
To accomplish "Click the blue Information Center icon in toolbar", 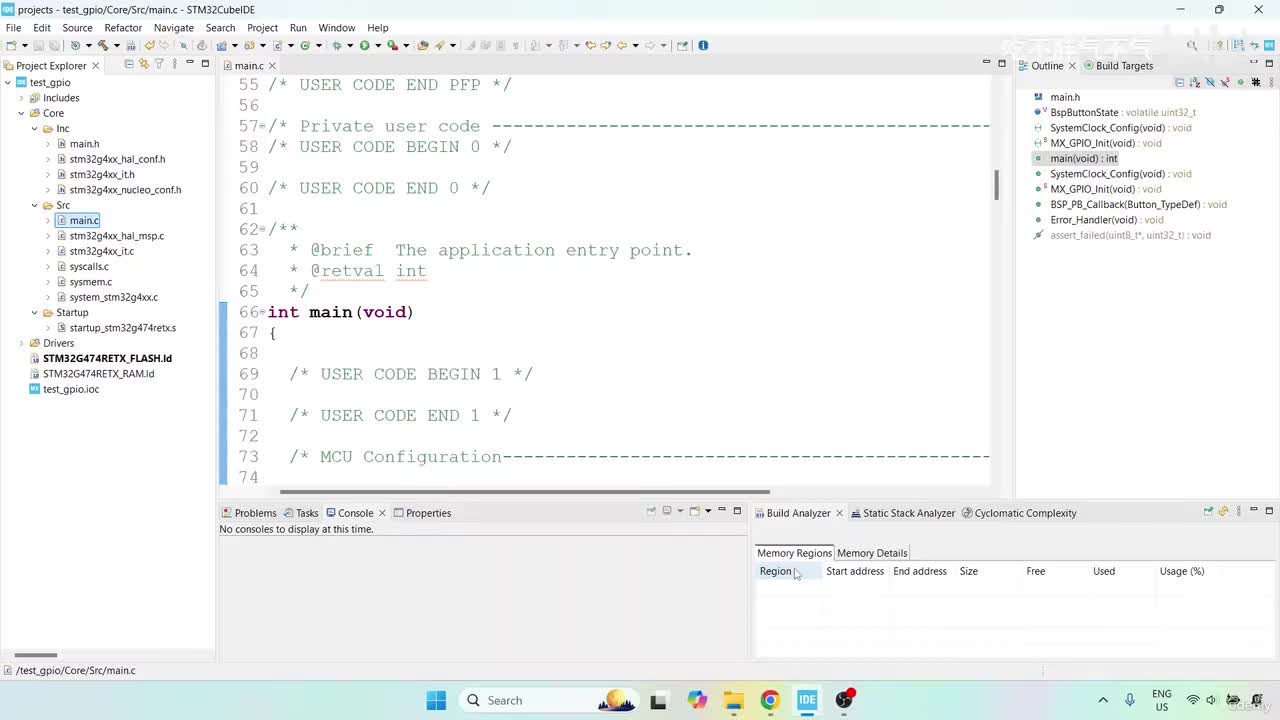I will coord(703,45).
